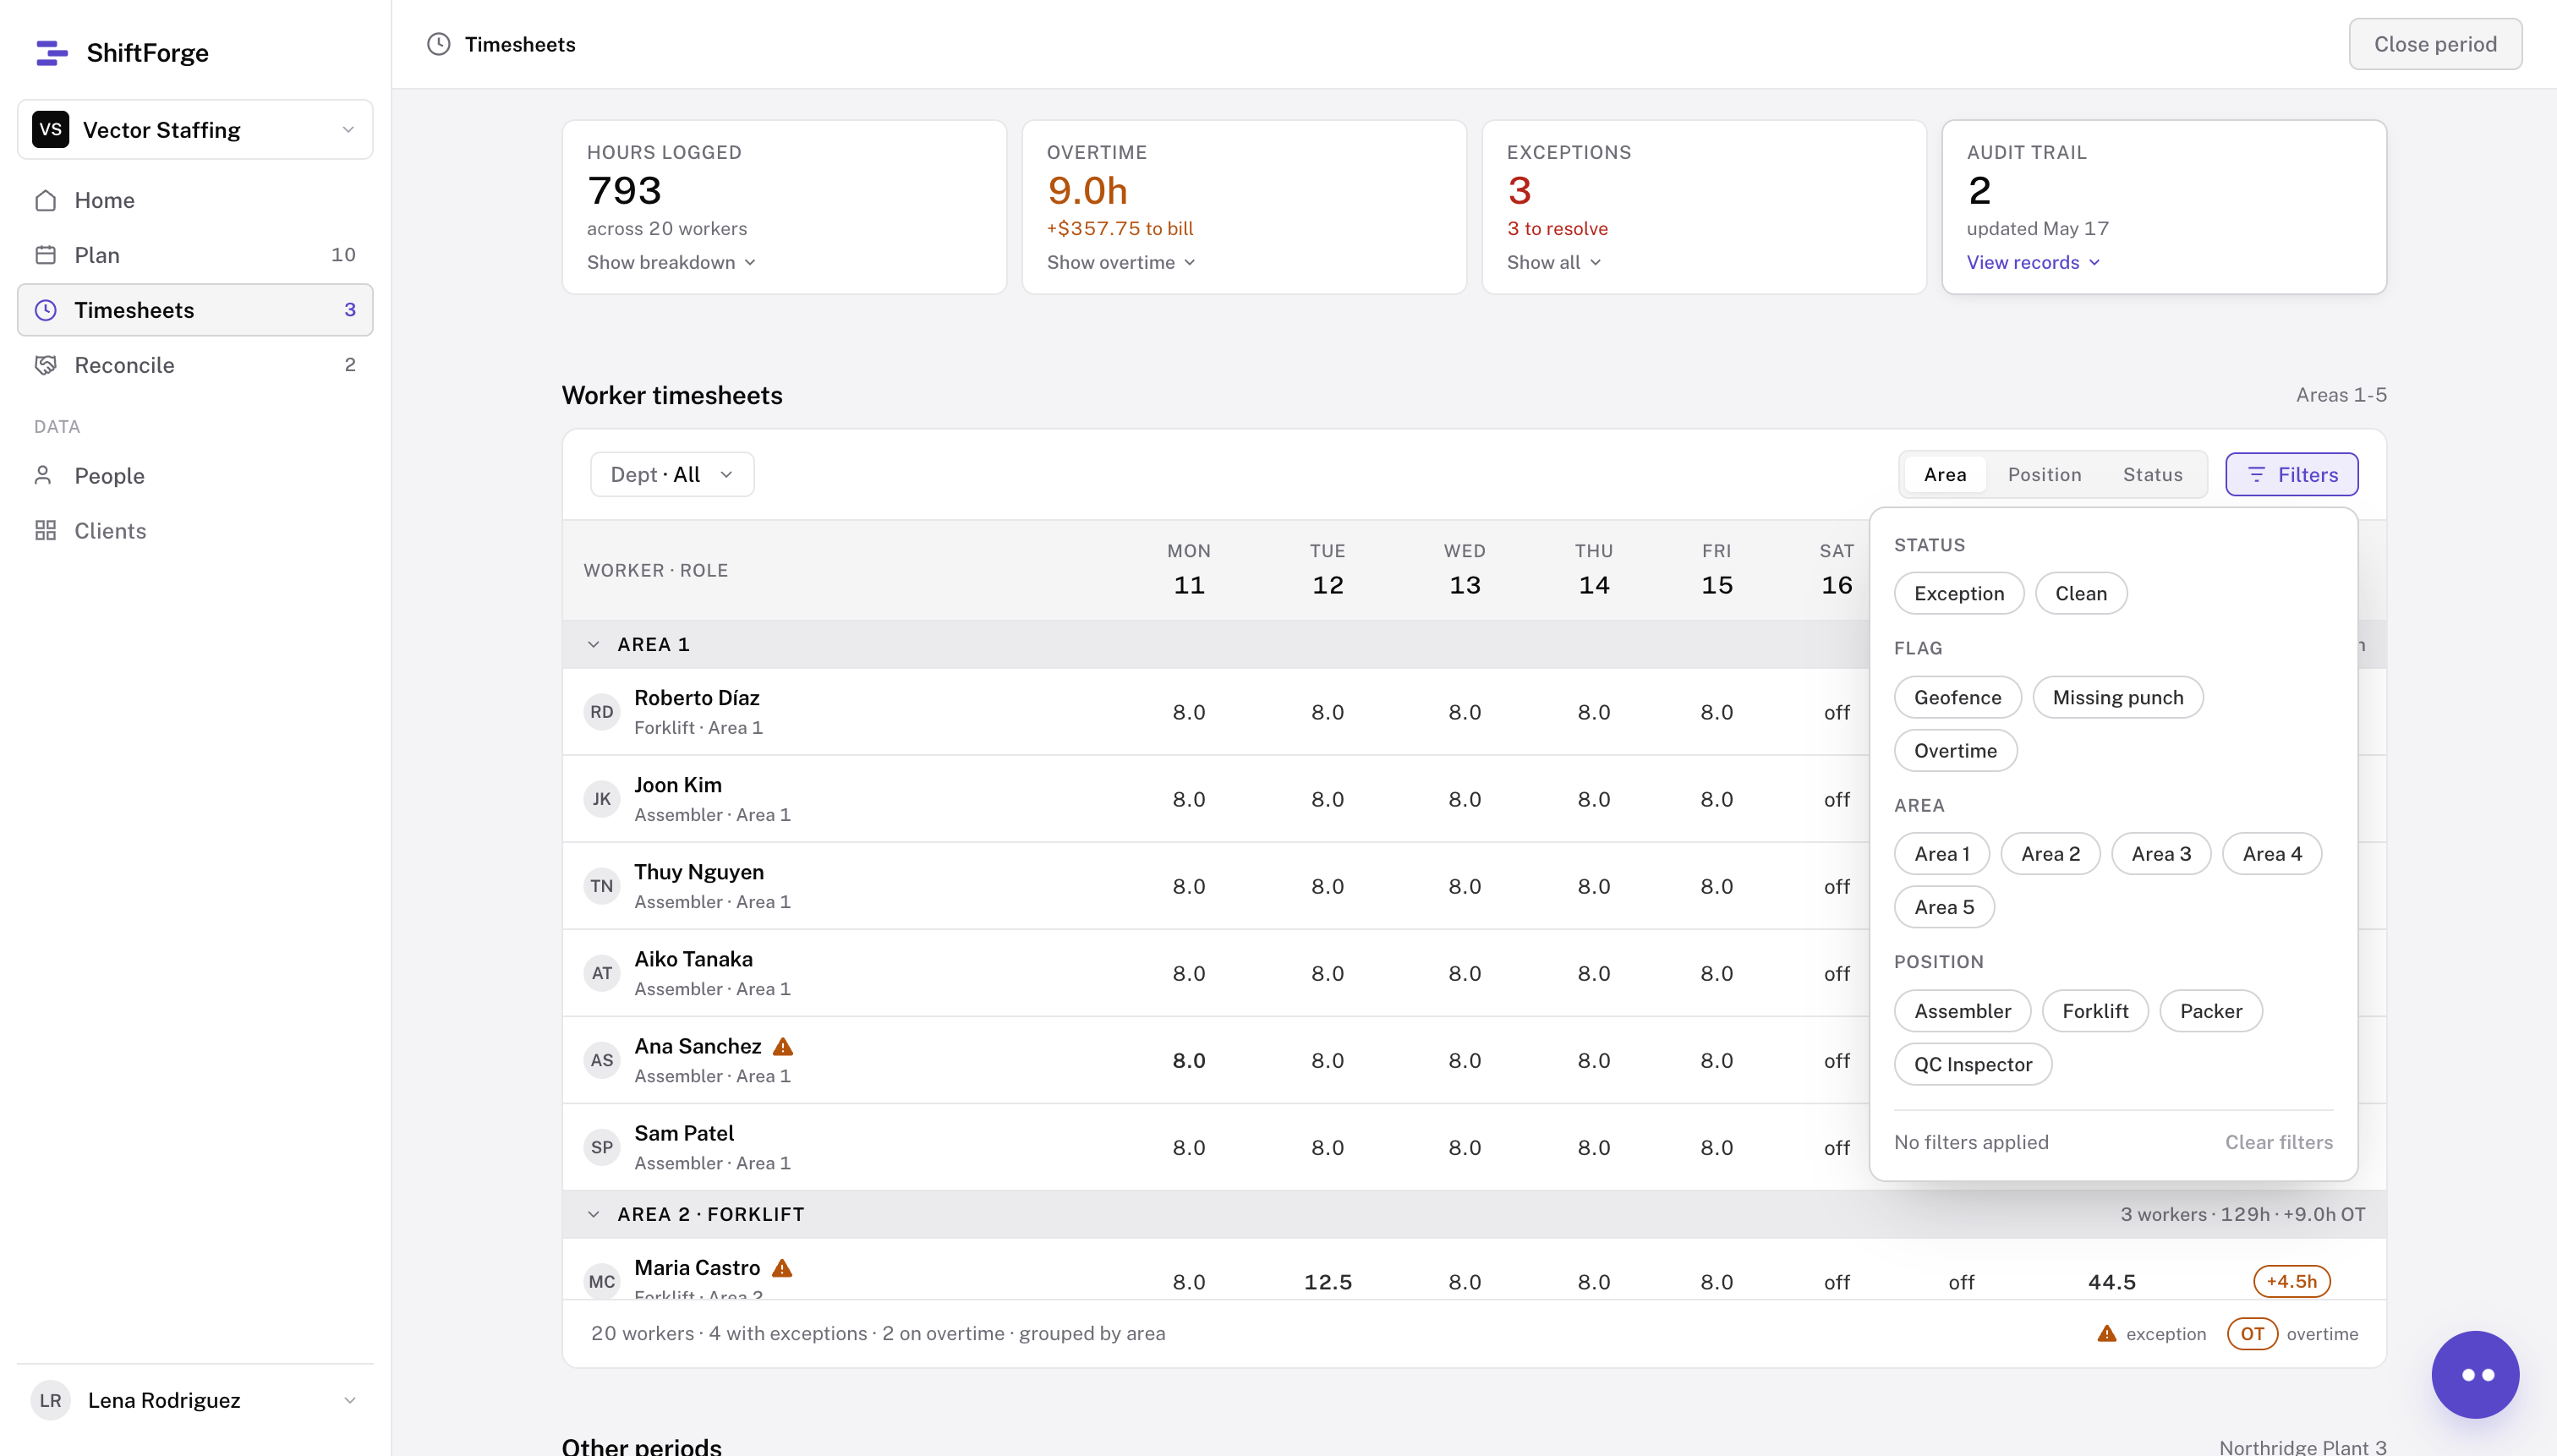The image size is (2557, 1456).
Task: Open the chat assistant bubble
Action: pyautogui.click(x=2475, y=1374)
